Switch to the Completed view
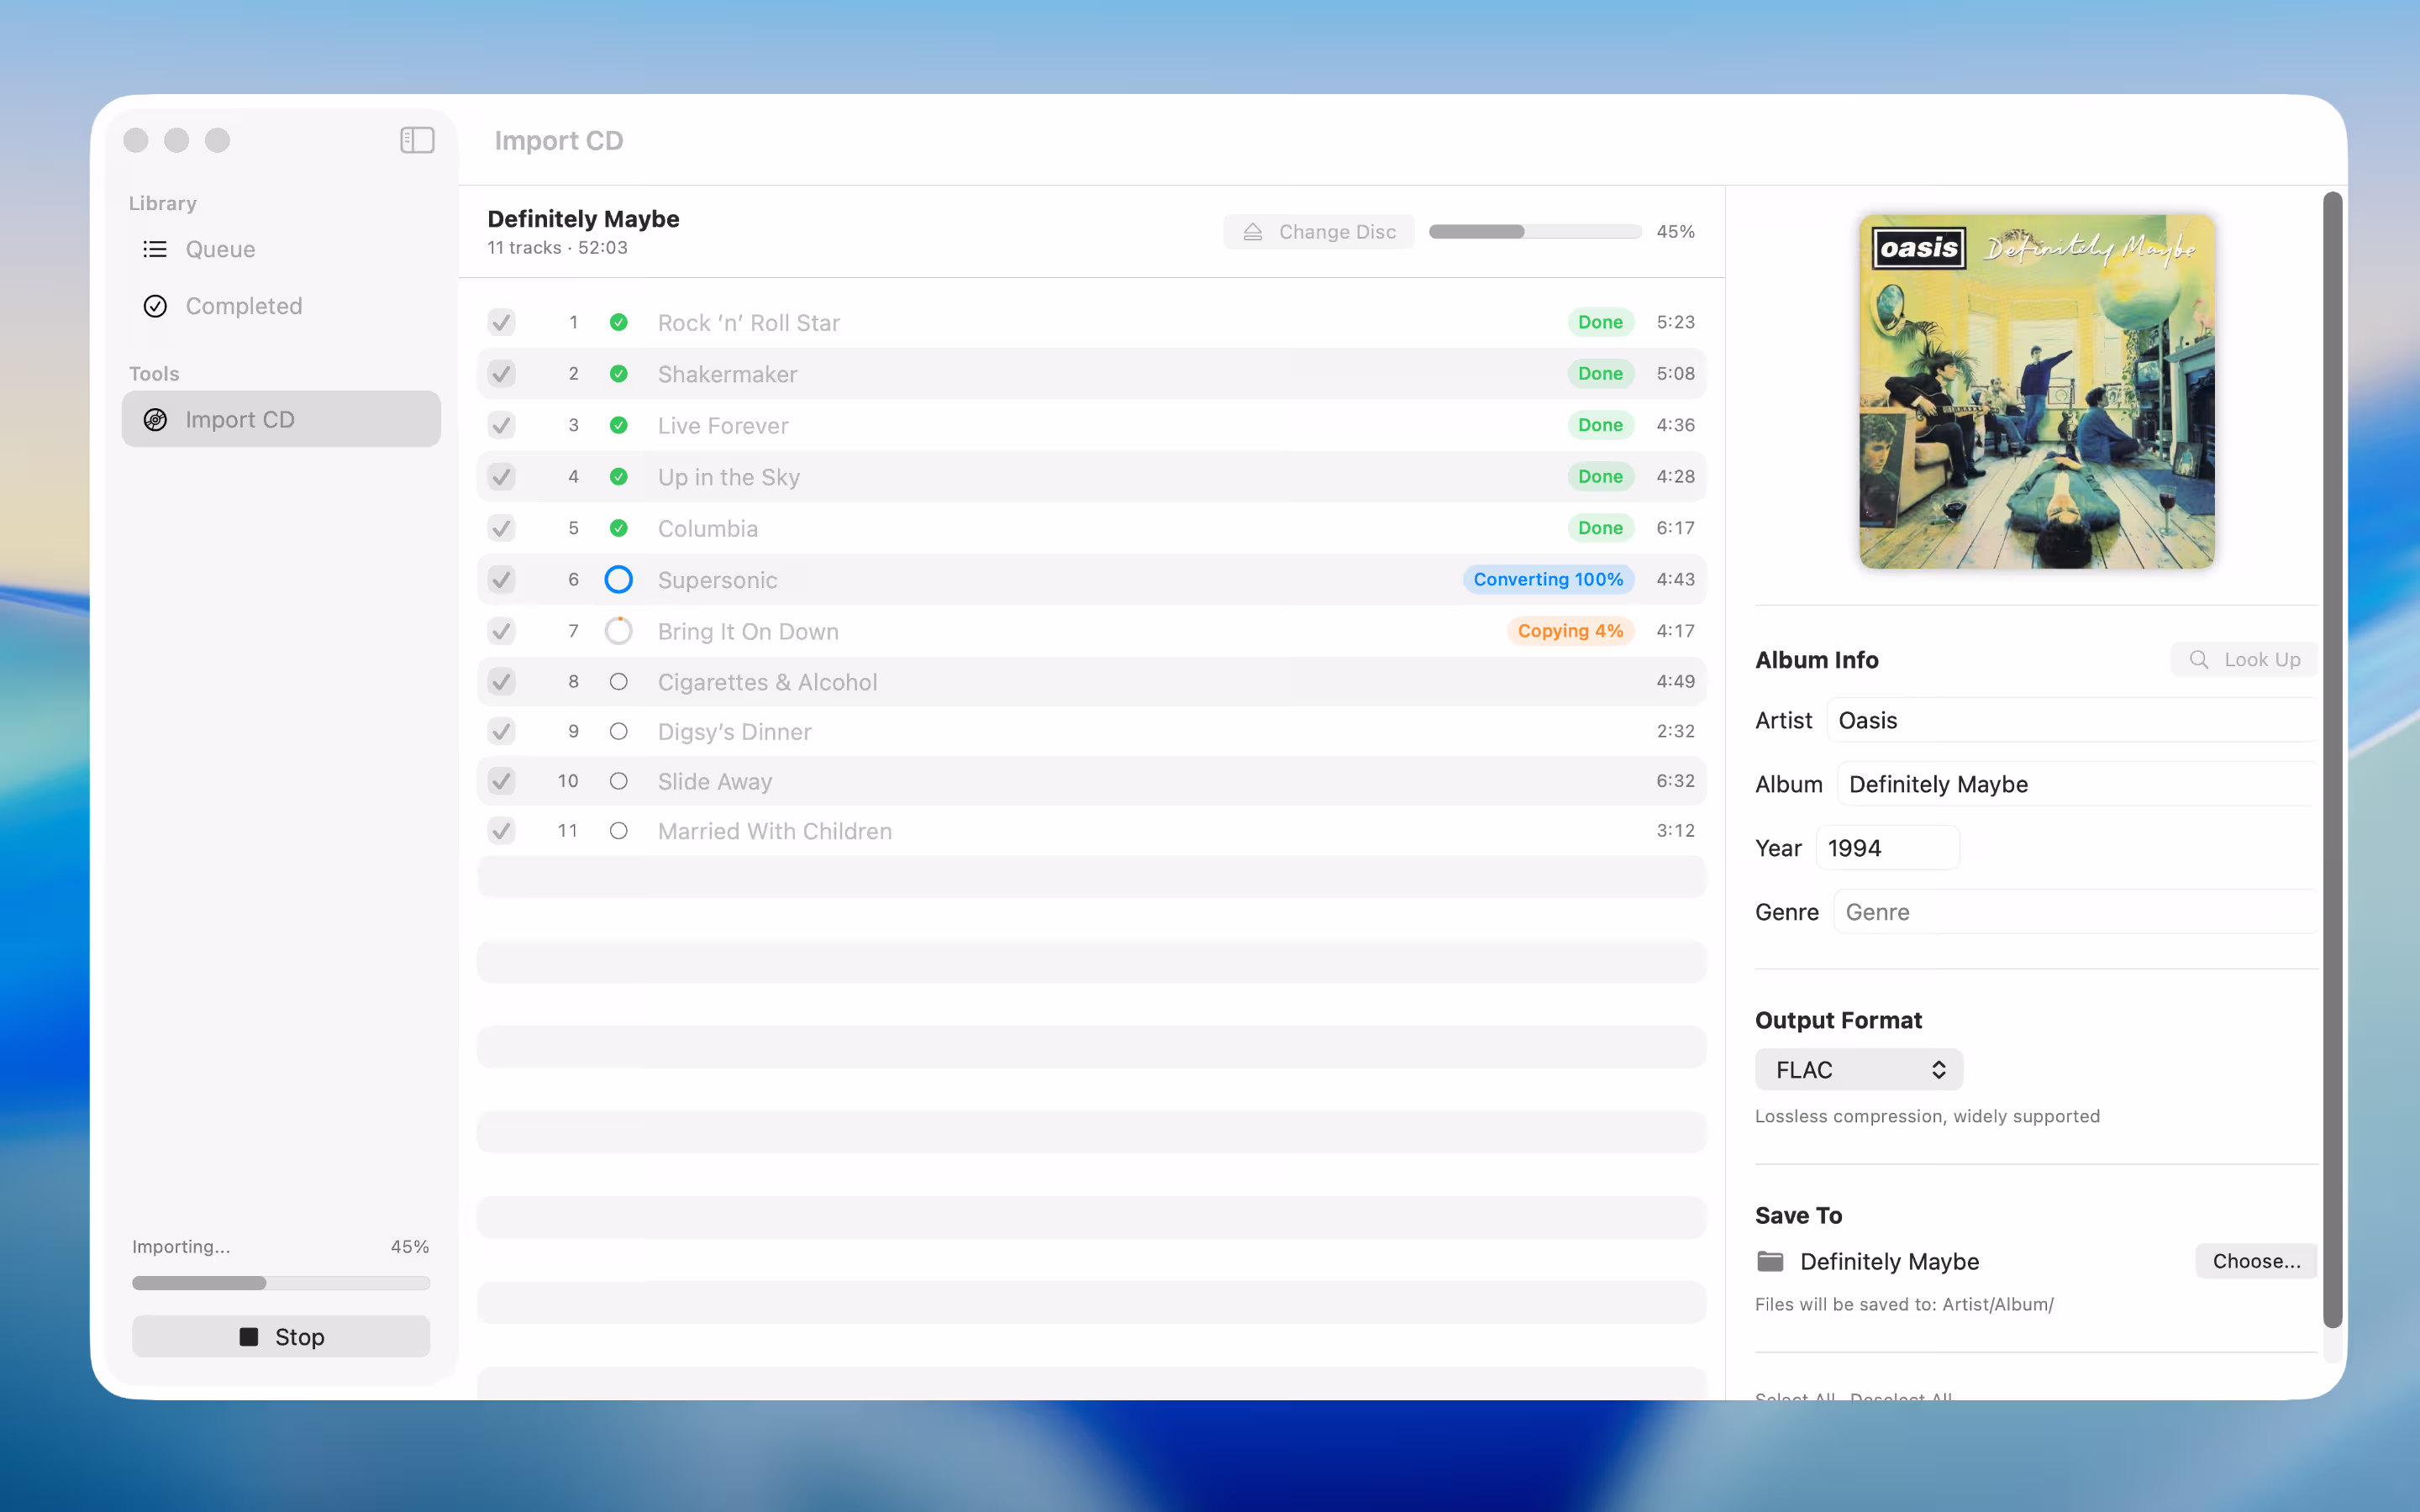The width and height of the screenshot is (2420, 1512). (x=243, y=306)
